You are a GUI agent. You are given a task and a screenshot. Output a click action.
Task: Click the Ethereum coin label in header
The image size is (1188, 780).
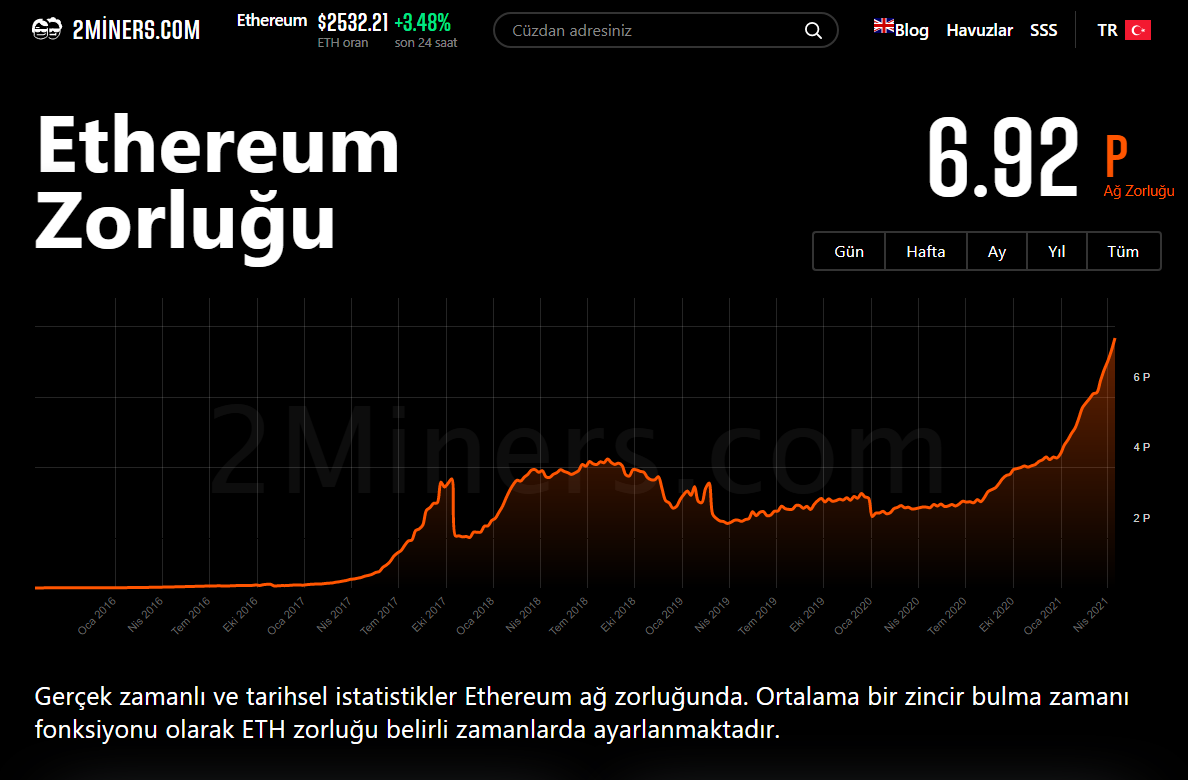point(272,20)
